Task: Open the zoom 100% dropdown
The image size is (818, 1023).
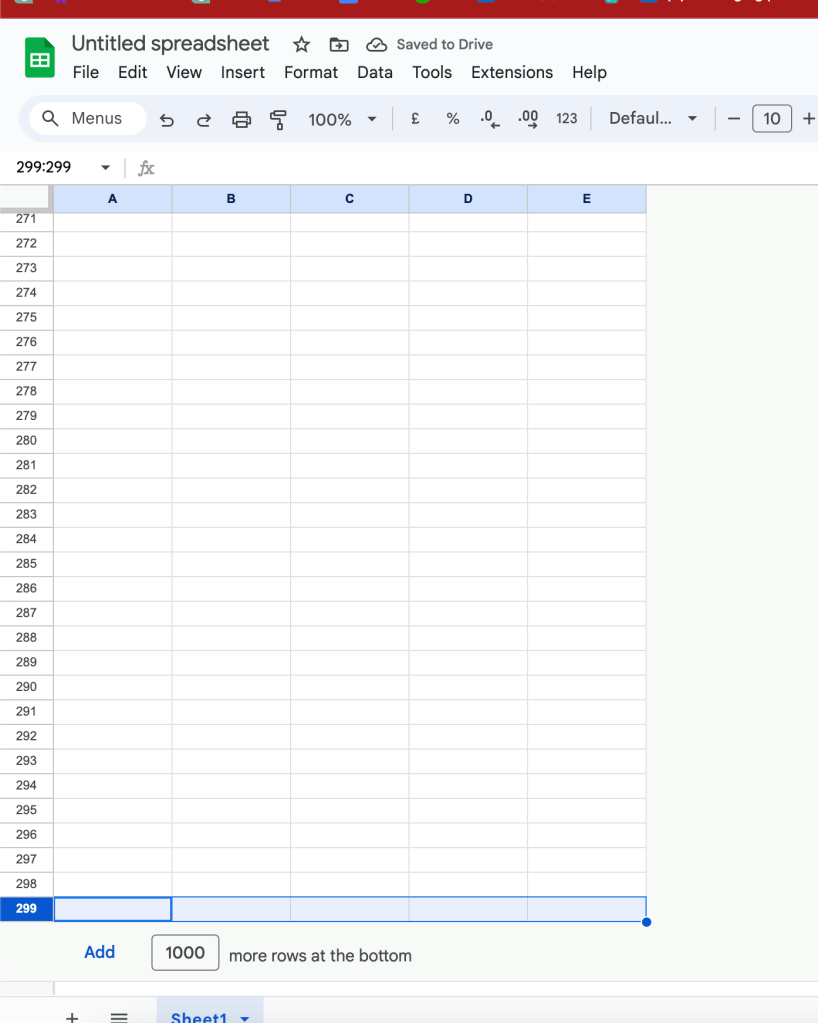Action: (342, 119)
